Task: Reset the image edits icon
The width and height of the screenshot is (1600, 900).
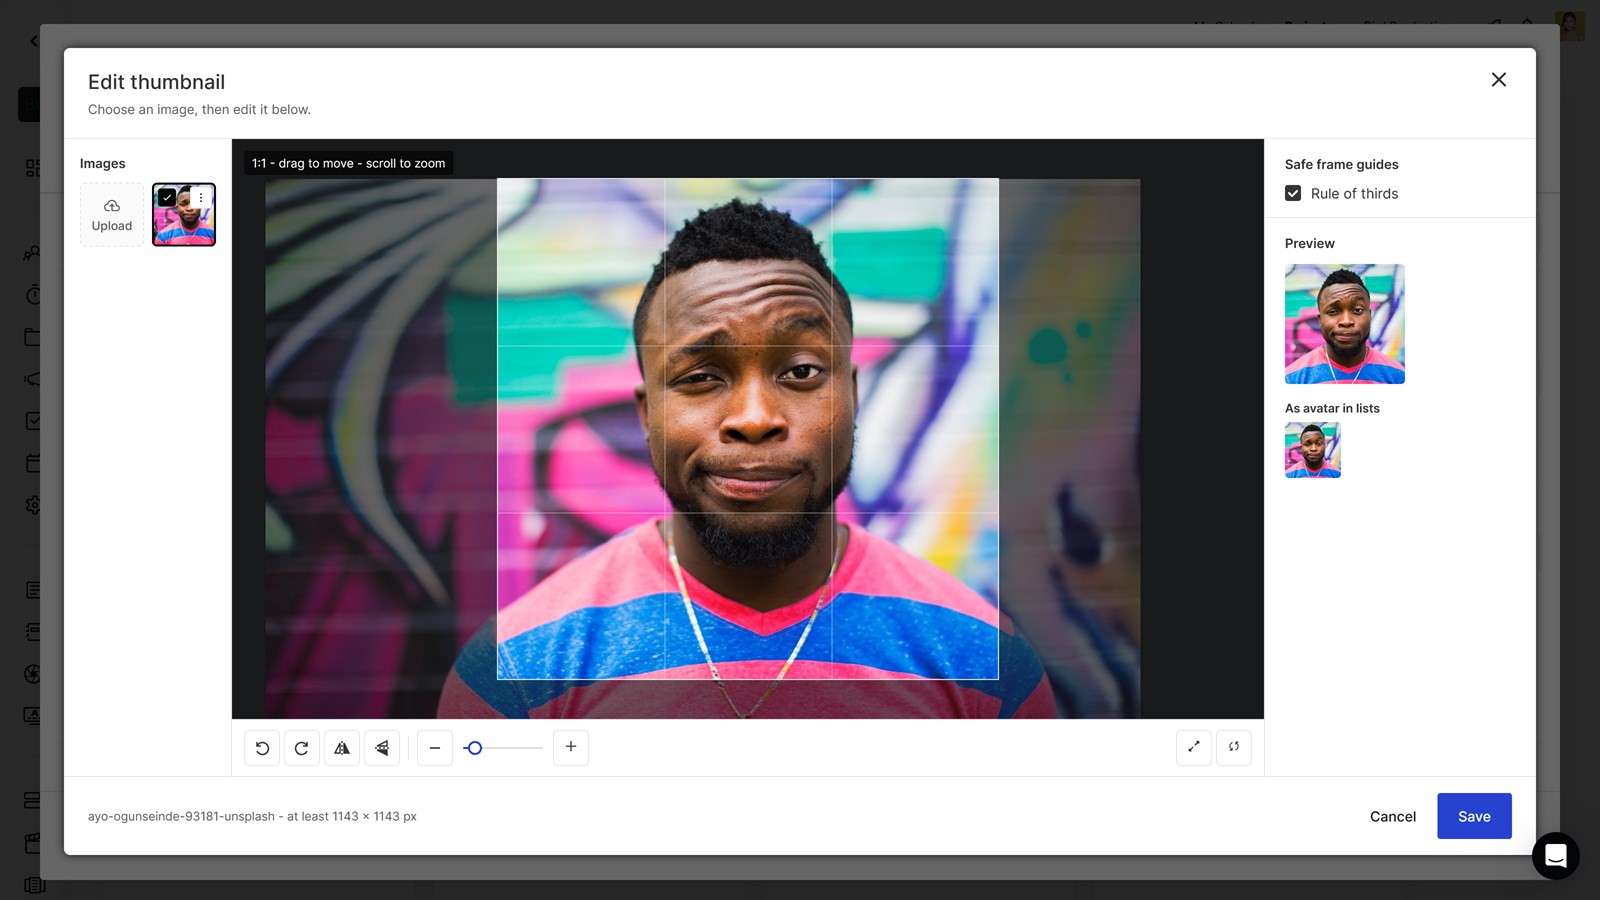Action: pos(1234,747)
